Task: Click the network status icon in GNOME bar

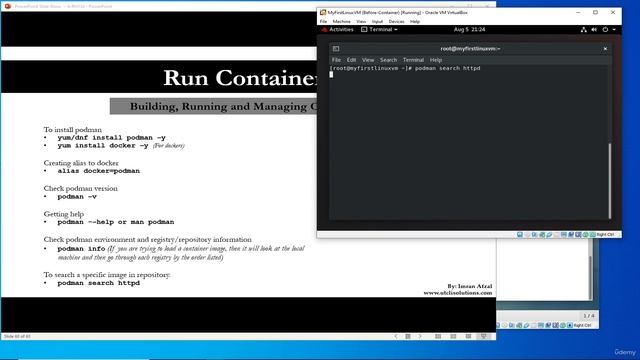Action: pos(584,29)
